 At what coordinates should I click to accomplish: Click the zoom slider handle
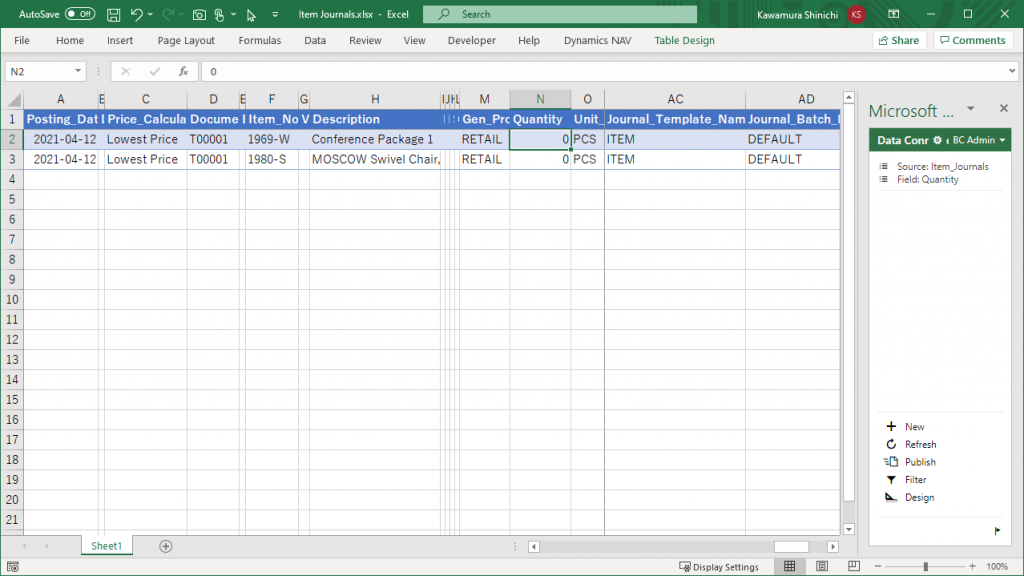pyautogui.click(x=926, y=567)
